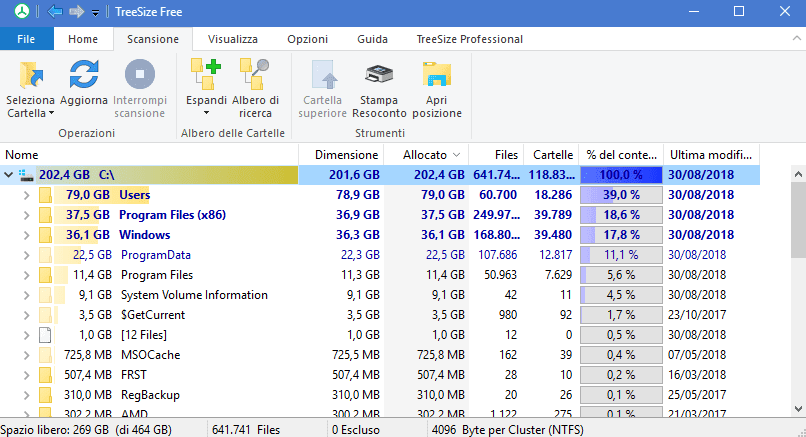Click the Stampa Resoconto printer icon

pos(379,77)
